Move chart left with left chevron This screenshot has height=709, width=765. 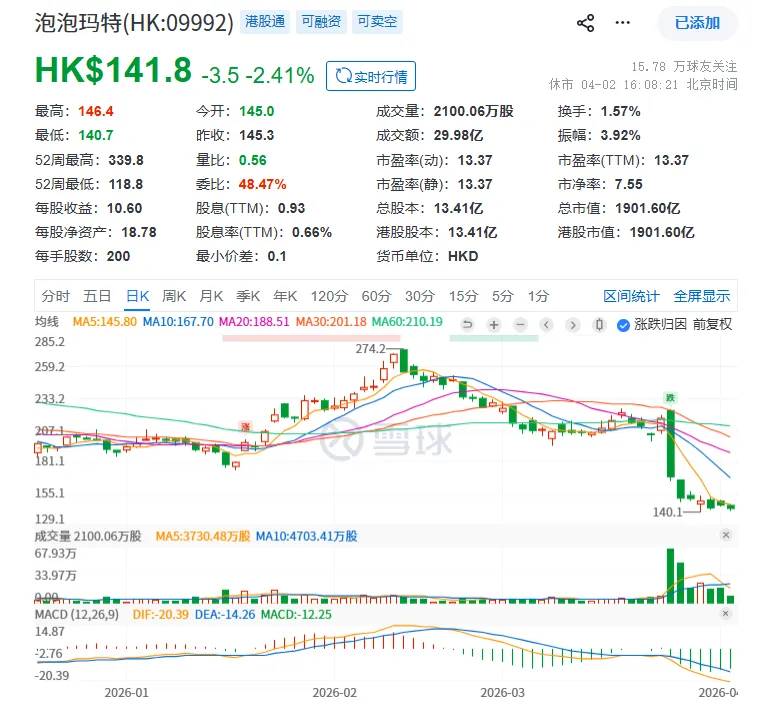(546, 324)
